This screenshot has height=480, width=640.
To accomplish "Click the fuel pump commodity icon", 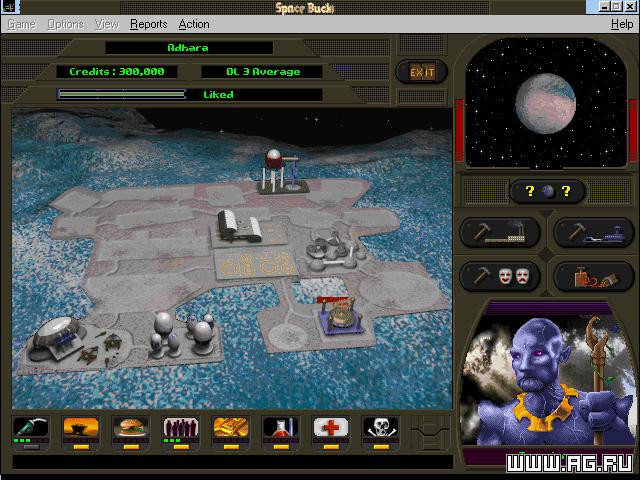I will point(31,427).
